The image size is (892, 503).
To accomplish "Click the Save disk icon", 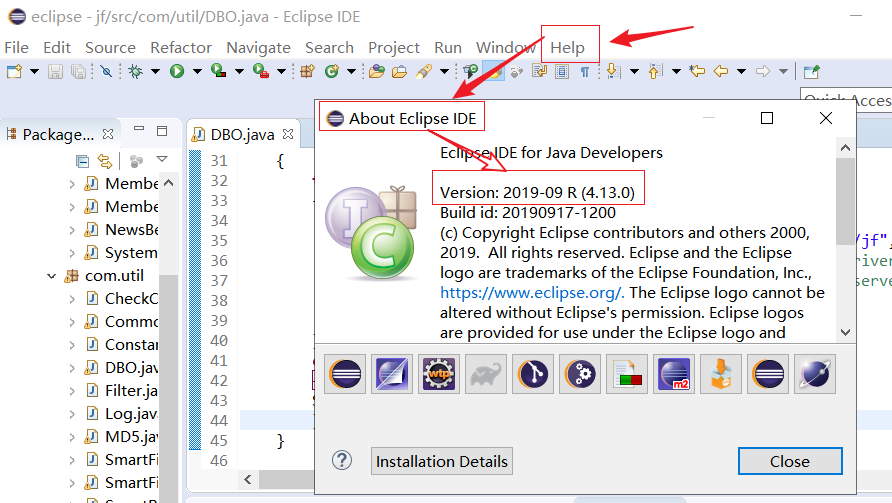I will pos(55,72).
